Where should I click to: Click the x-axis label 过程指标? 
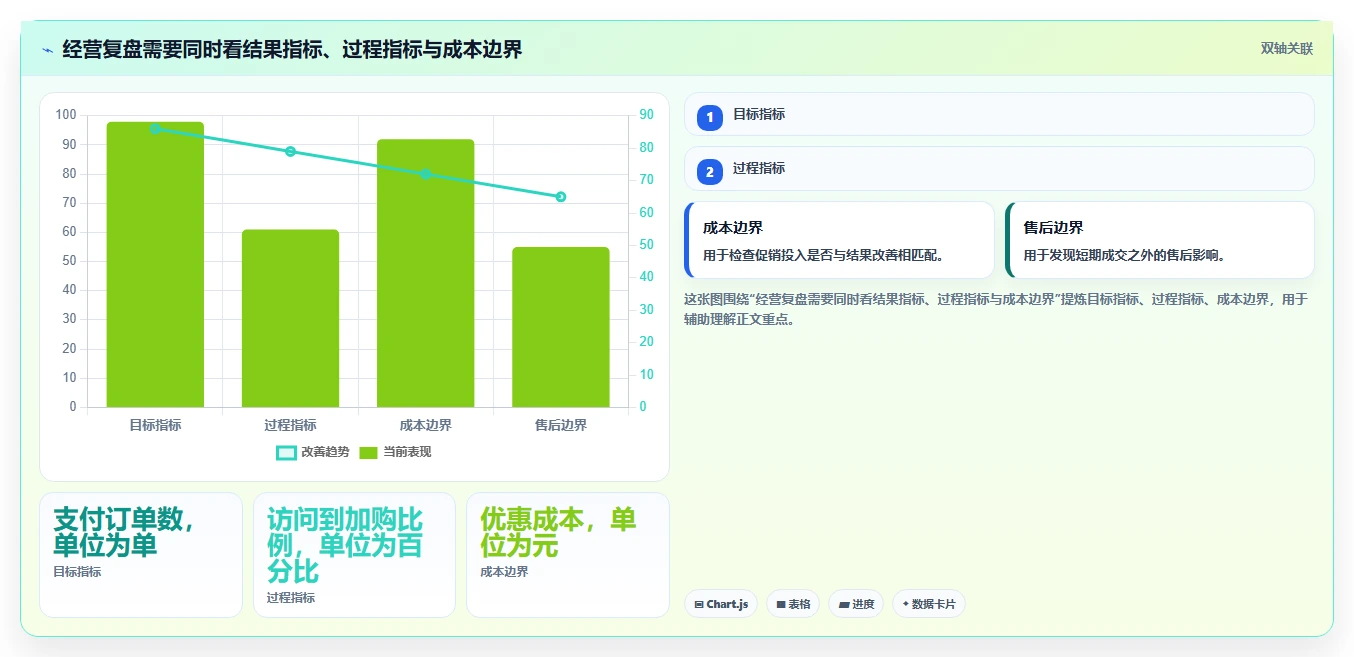coord(290,425)
